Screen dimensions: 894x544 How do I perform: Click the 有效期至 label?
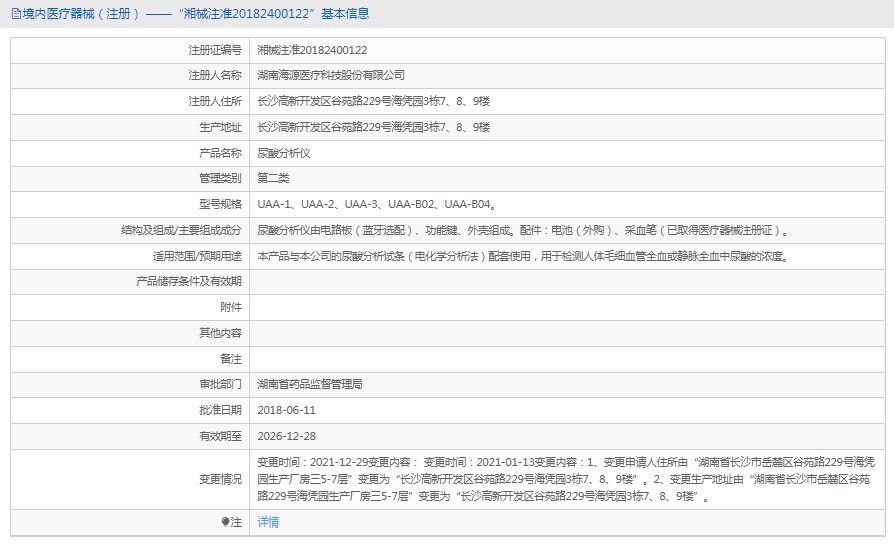pos(220,436)
